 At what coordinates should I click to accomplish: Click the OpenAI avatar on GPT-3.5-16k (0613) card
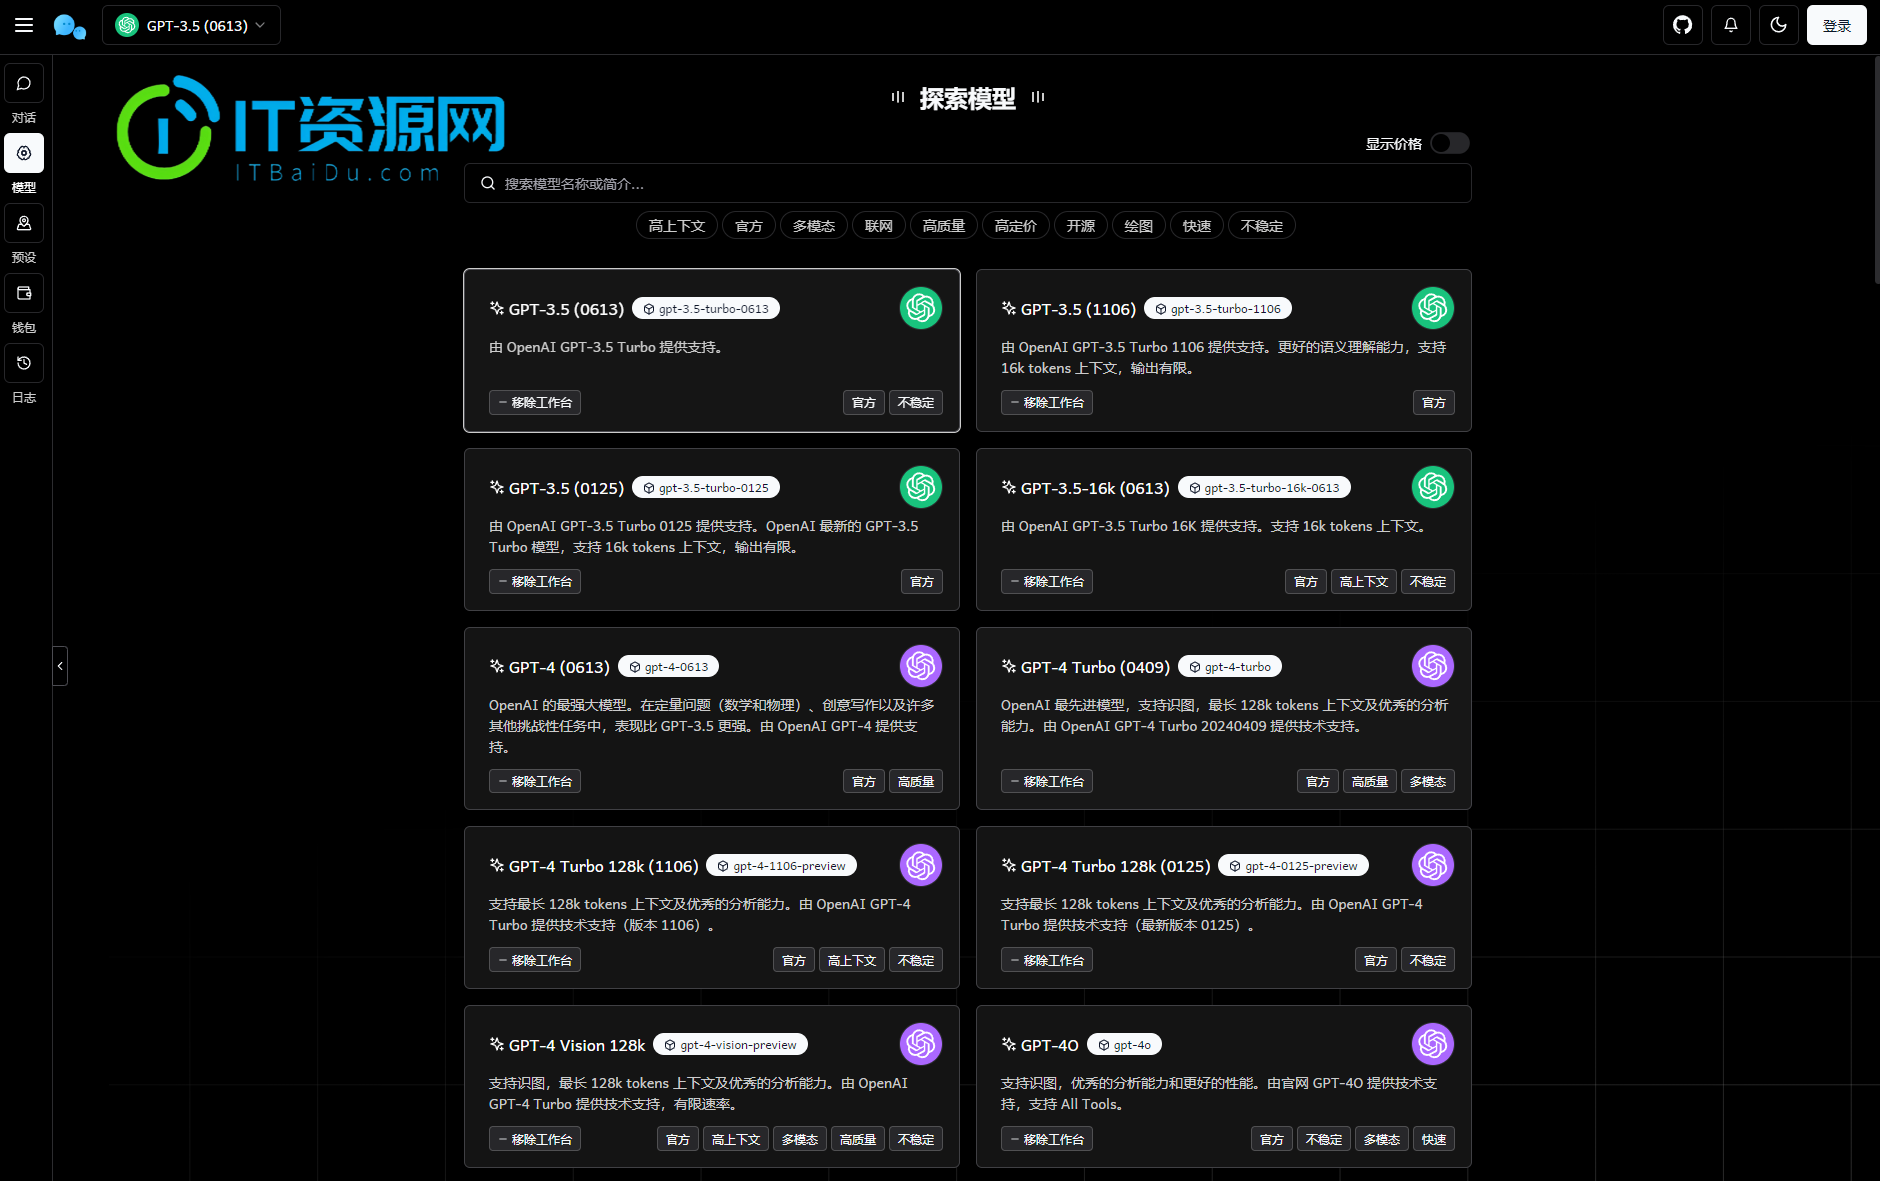[1433, 487]
